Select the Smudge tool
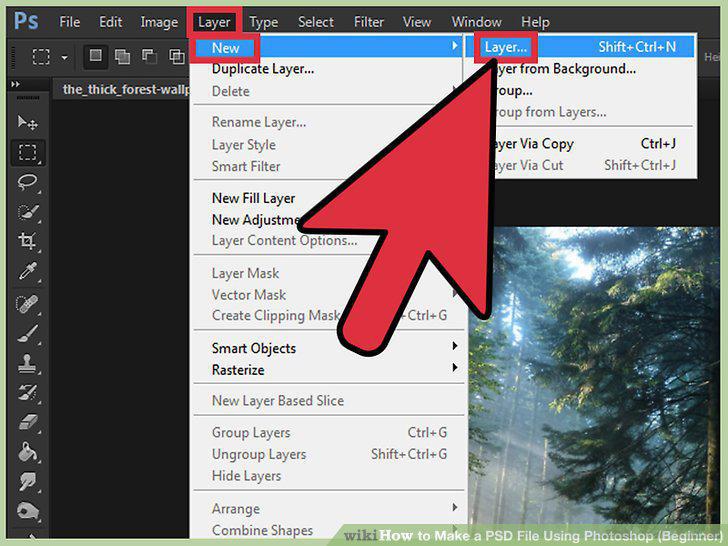 click(27, 481)
